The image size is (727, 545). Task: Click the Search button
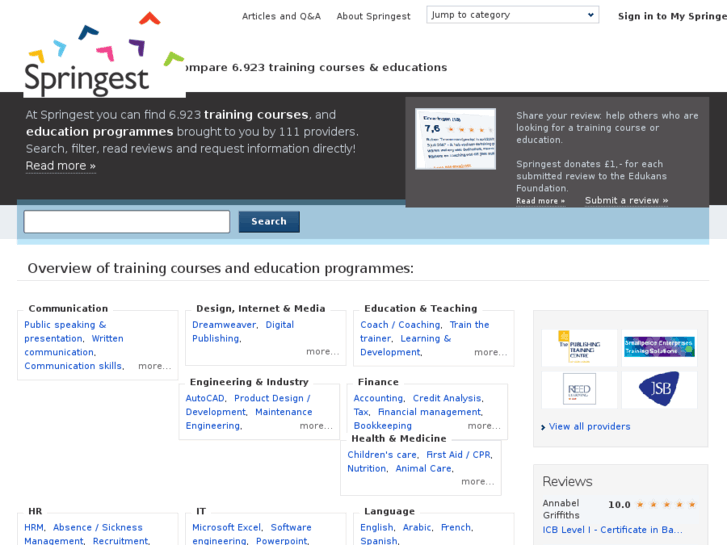pos(269,222)
